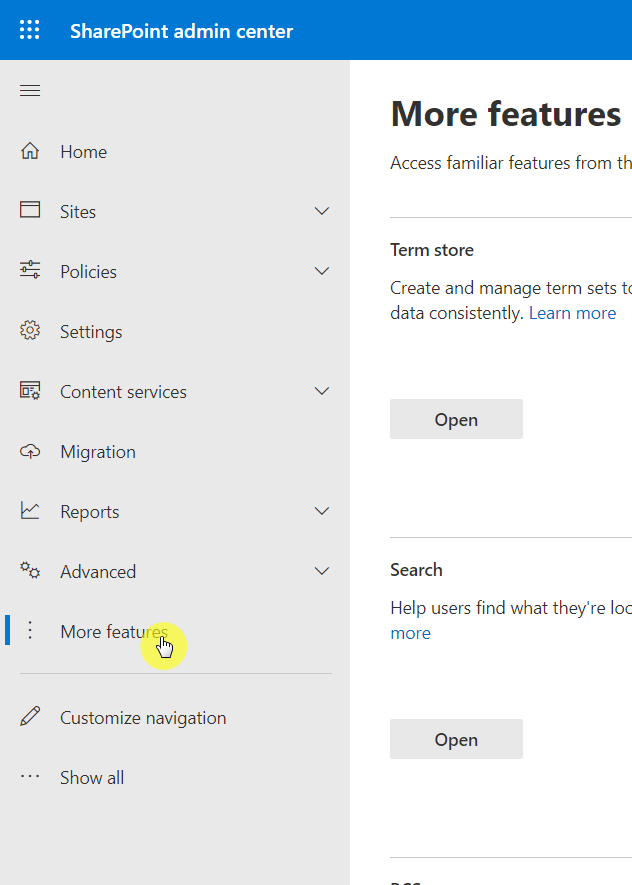The width and height of the screenshot is (632, 885).
Task: Click the 'Term store' section heading
Action: click(432, 250)
